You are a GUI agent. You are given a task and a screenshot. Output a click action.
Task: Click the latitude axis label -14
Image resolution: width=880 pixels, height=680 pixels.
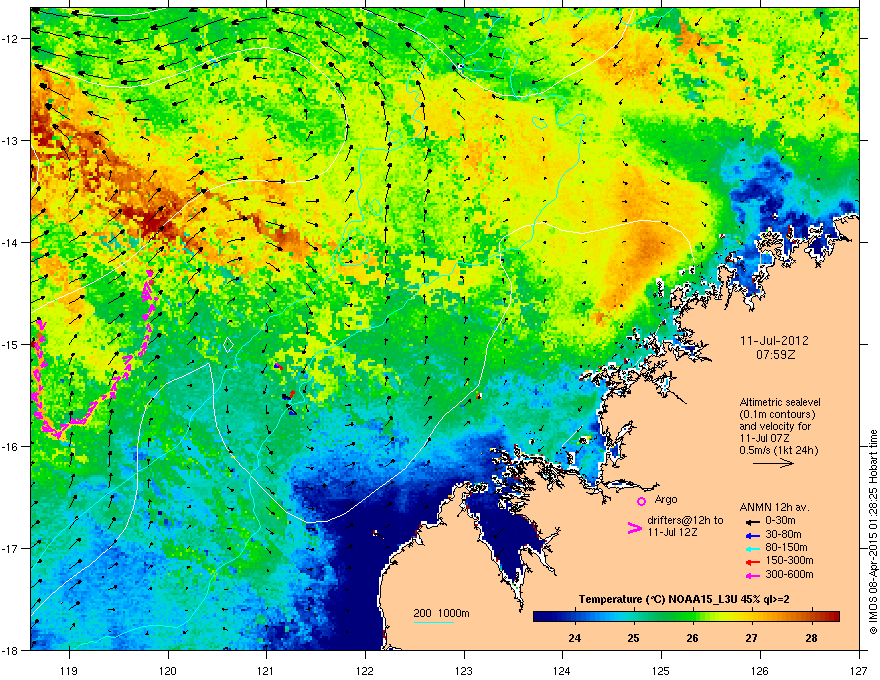(x=11, y=243)
